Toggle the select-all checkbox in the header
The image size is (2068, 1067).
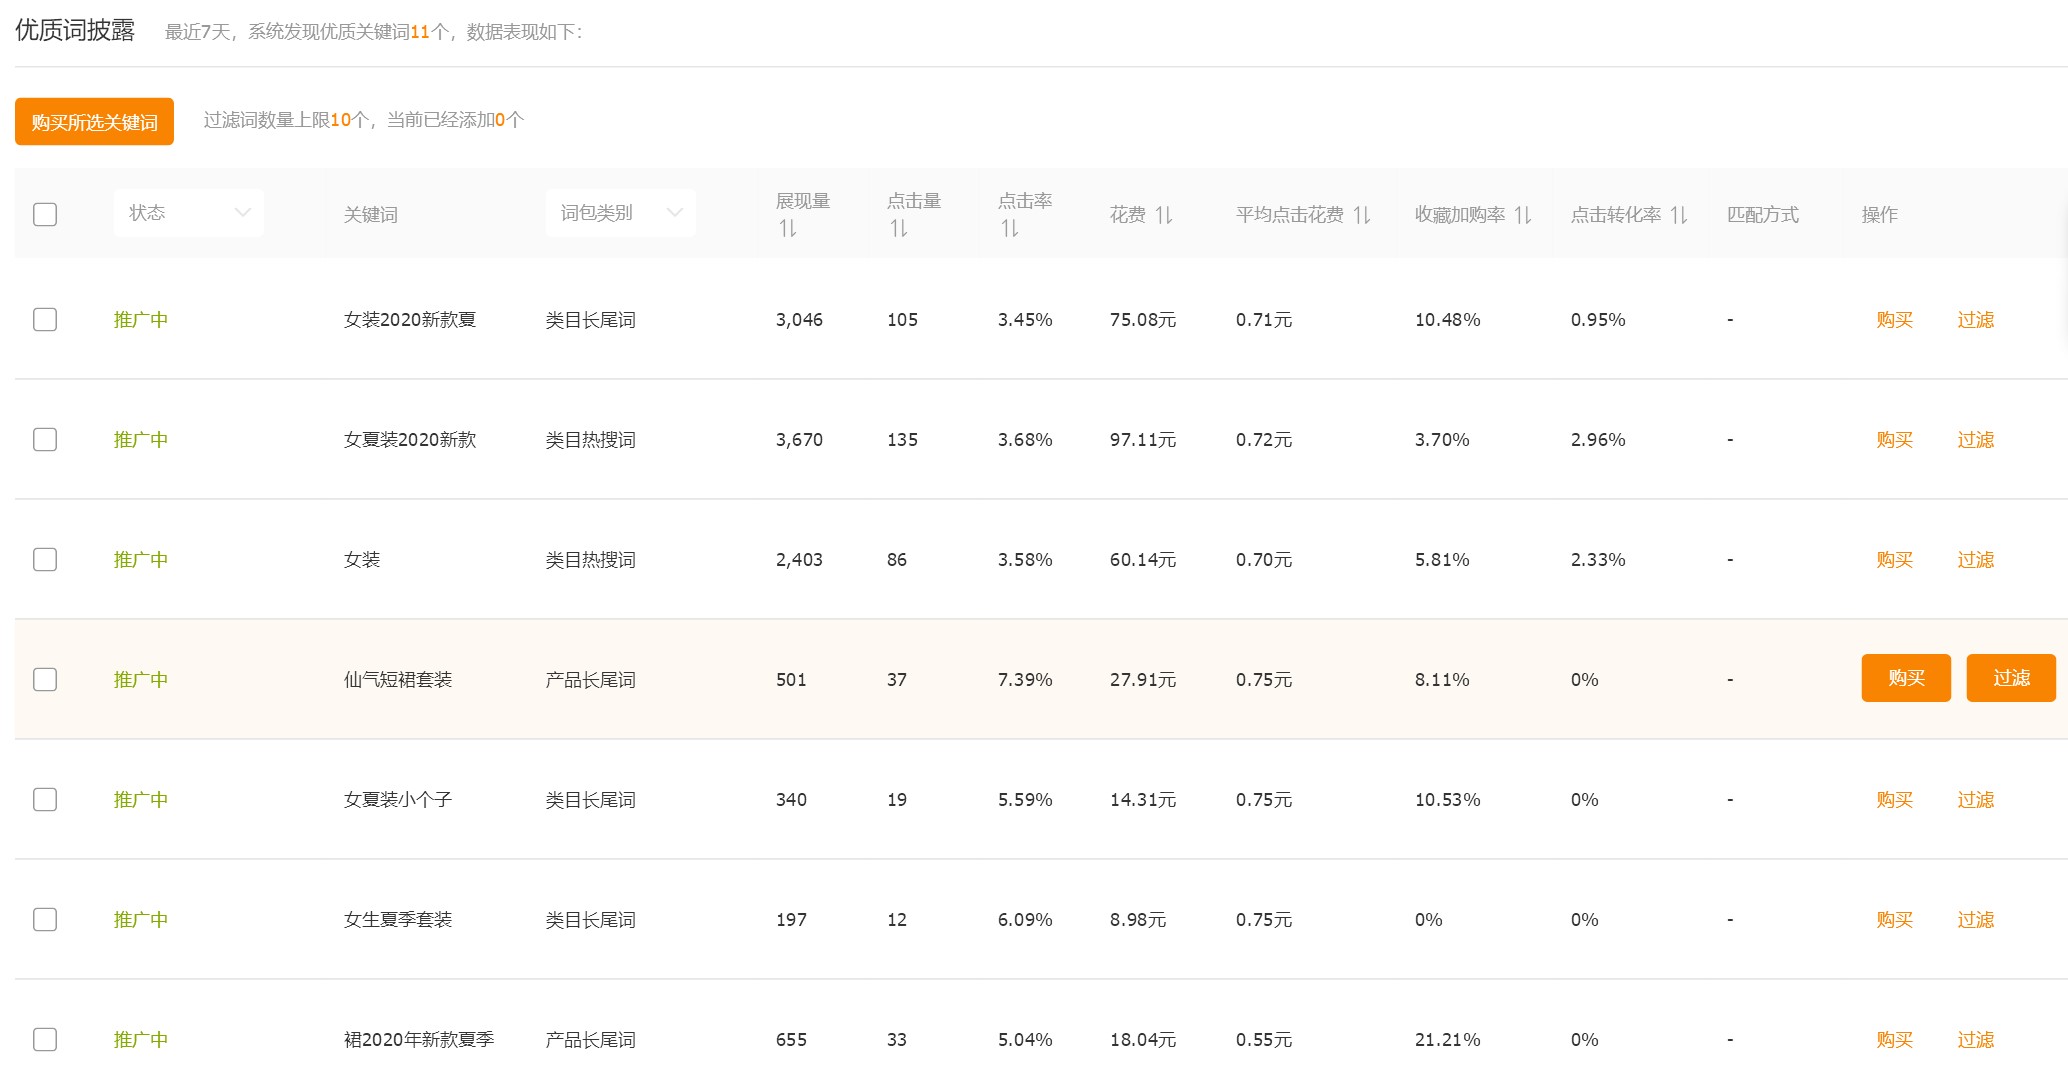pyautogui.click(x=44, y=213)
